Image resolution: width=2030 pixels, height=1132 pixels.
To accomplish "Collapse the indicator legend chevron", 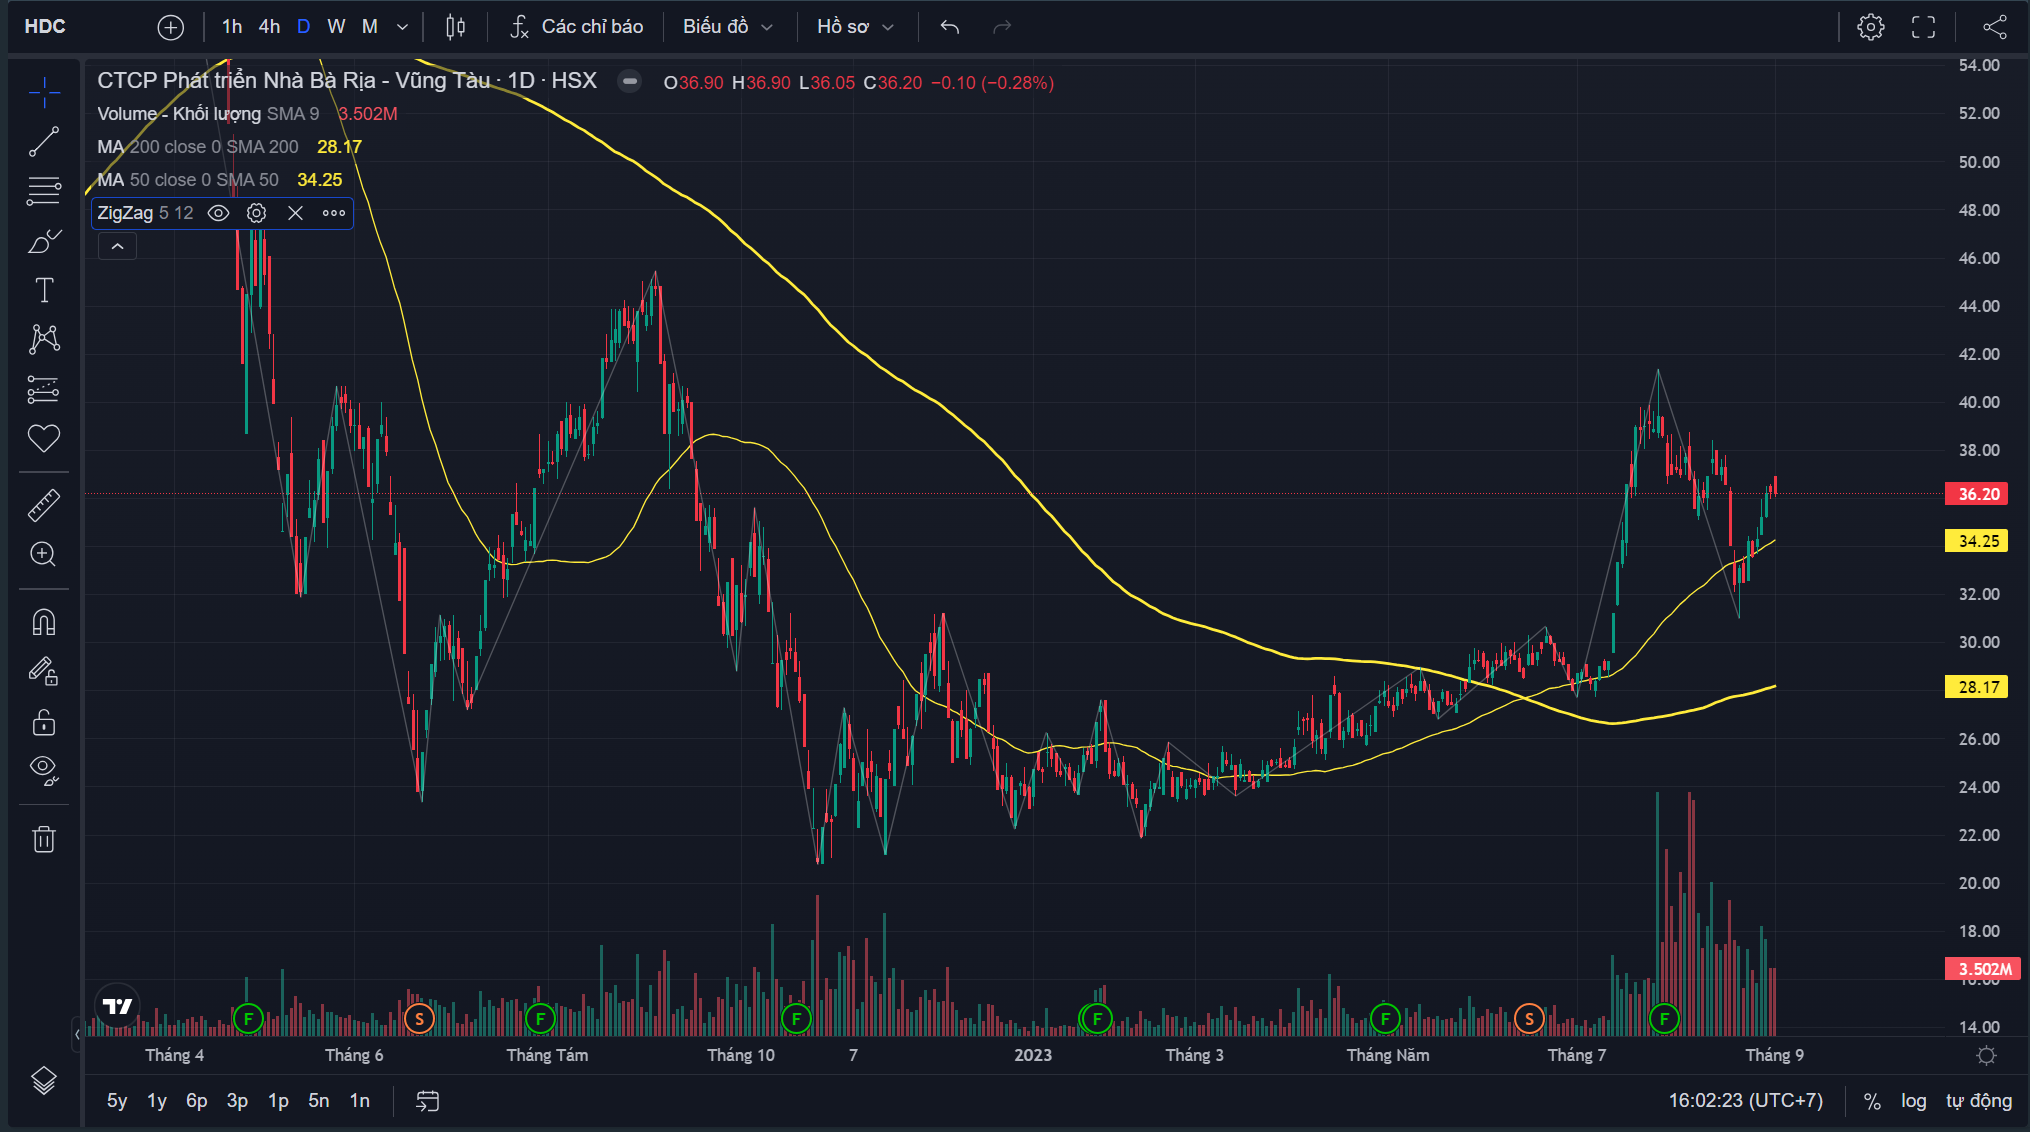I will [x=117, y=246].
